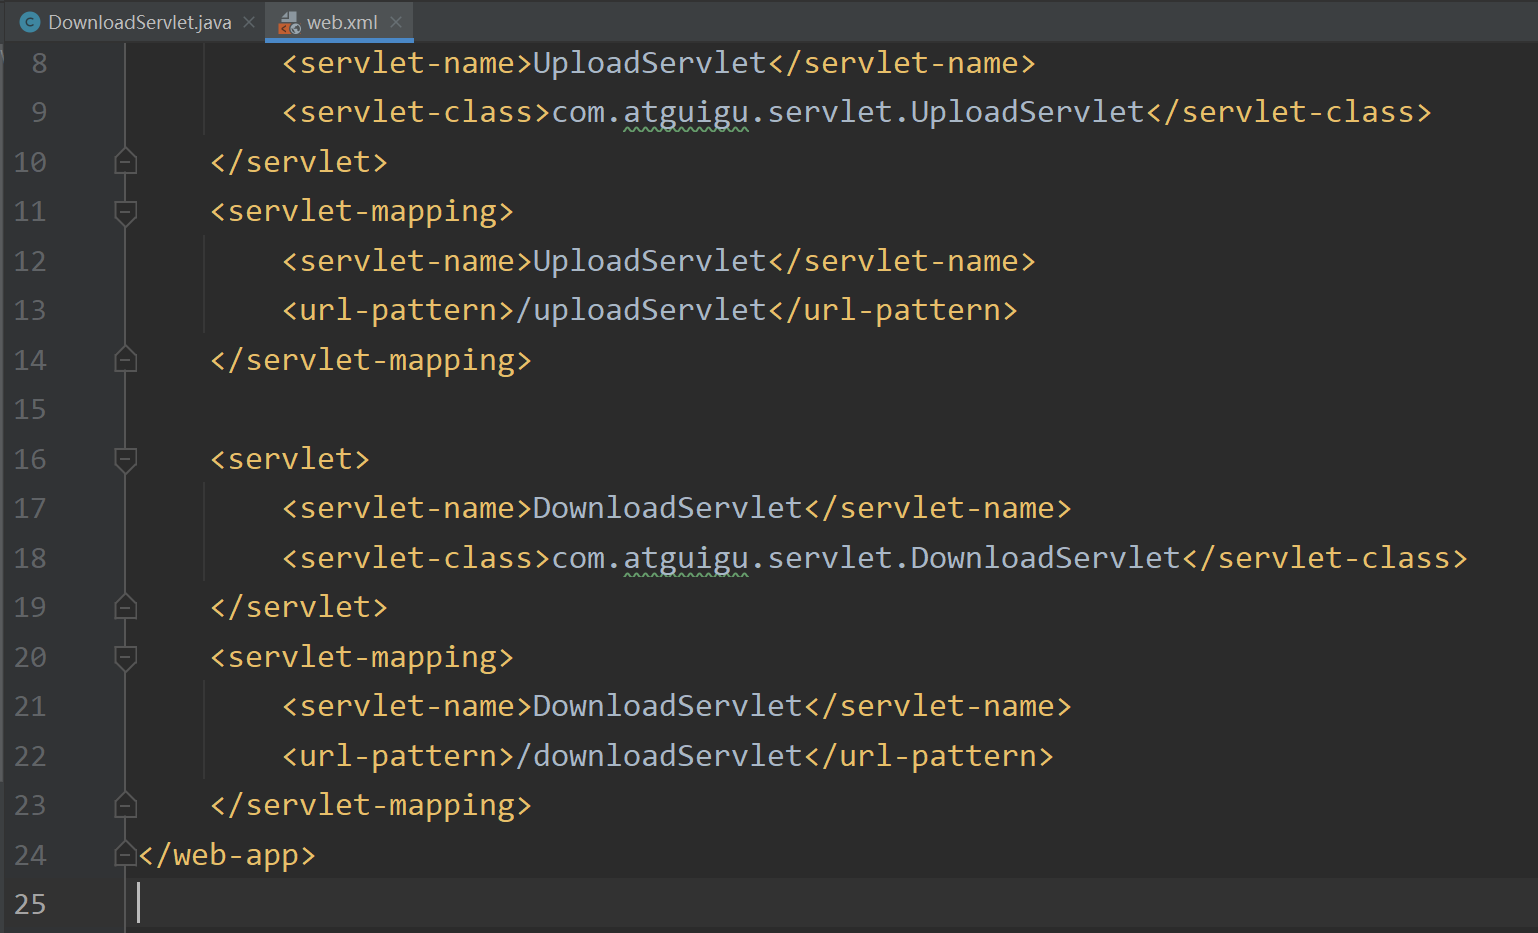Screen dimensions: 1538x933
Task: Click the closing web-app tag
Action: click(x=227, y=855)
